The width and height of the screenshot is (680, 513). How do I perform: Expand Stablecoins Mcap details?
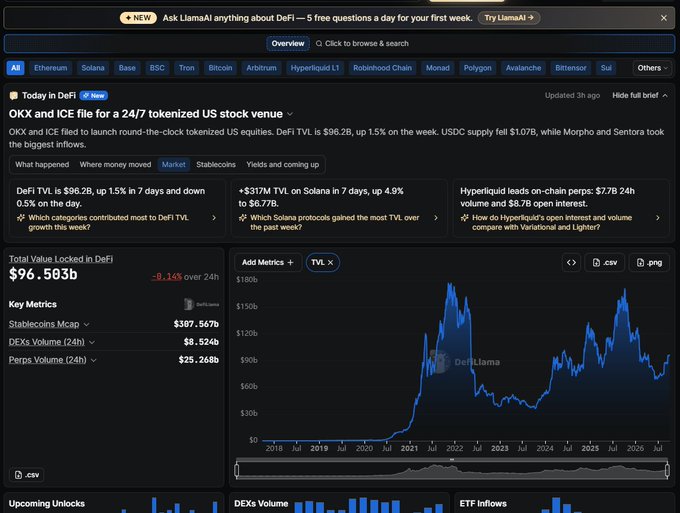pyautogui.click(x=86, y=324)
